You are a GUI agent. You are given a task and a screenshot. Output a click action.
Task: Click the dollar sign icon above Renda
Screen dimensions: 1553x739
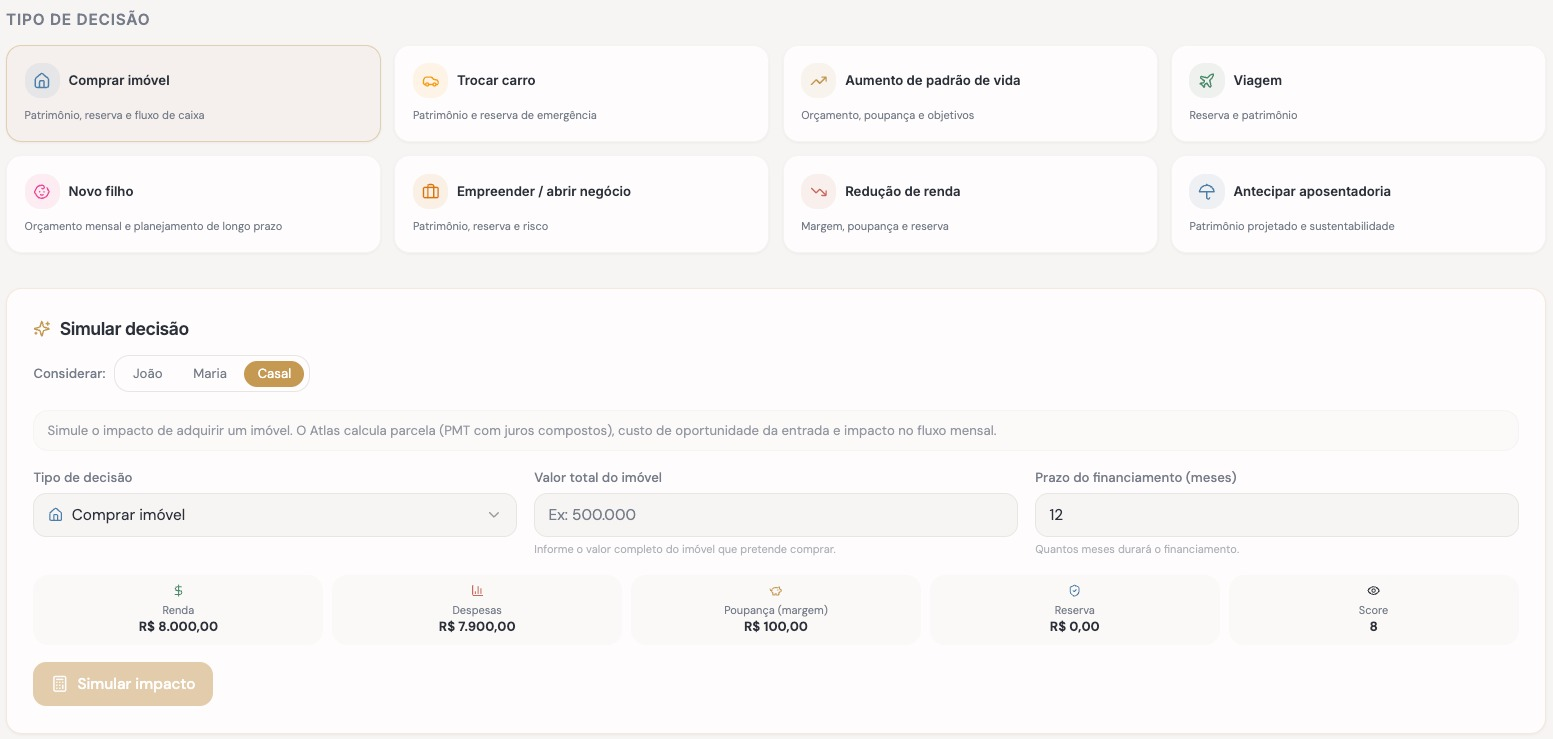(178, 591)
